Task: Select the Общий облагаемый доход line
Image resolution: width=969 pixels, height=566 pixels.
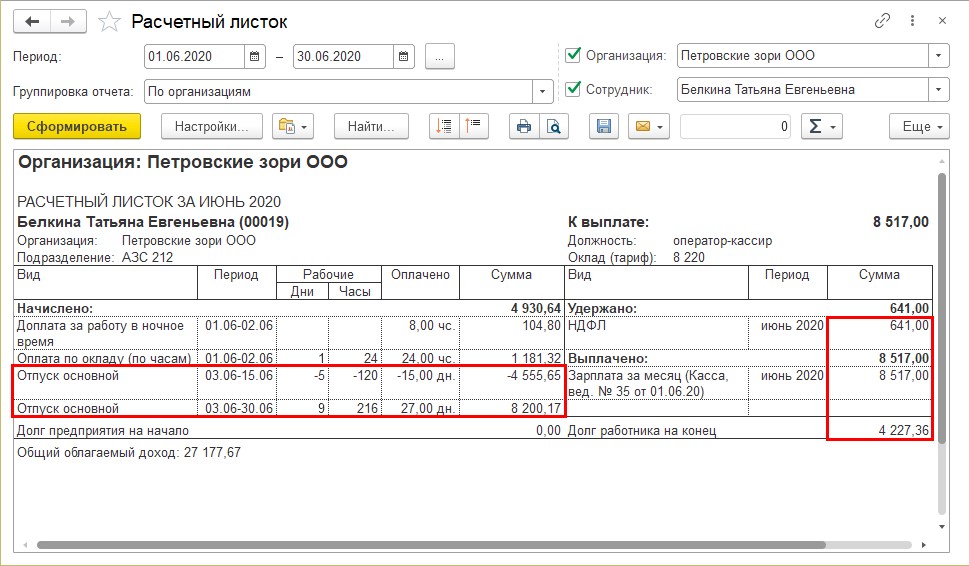Action: click(129, 452)
